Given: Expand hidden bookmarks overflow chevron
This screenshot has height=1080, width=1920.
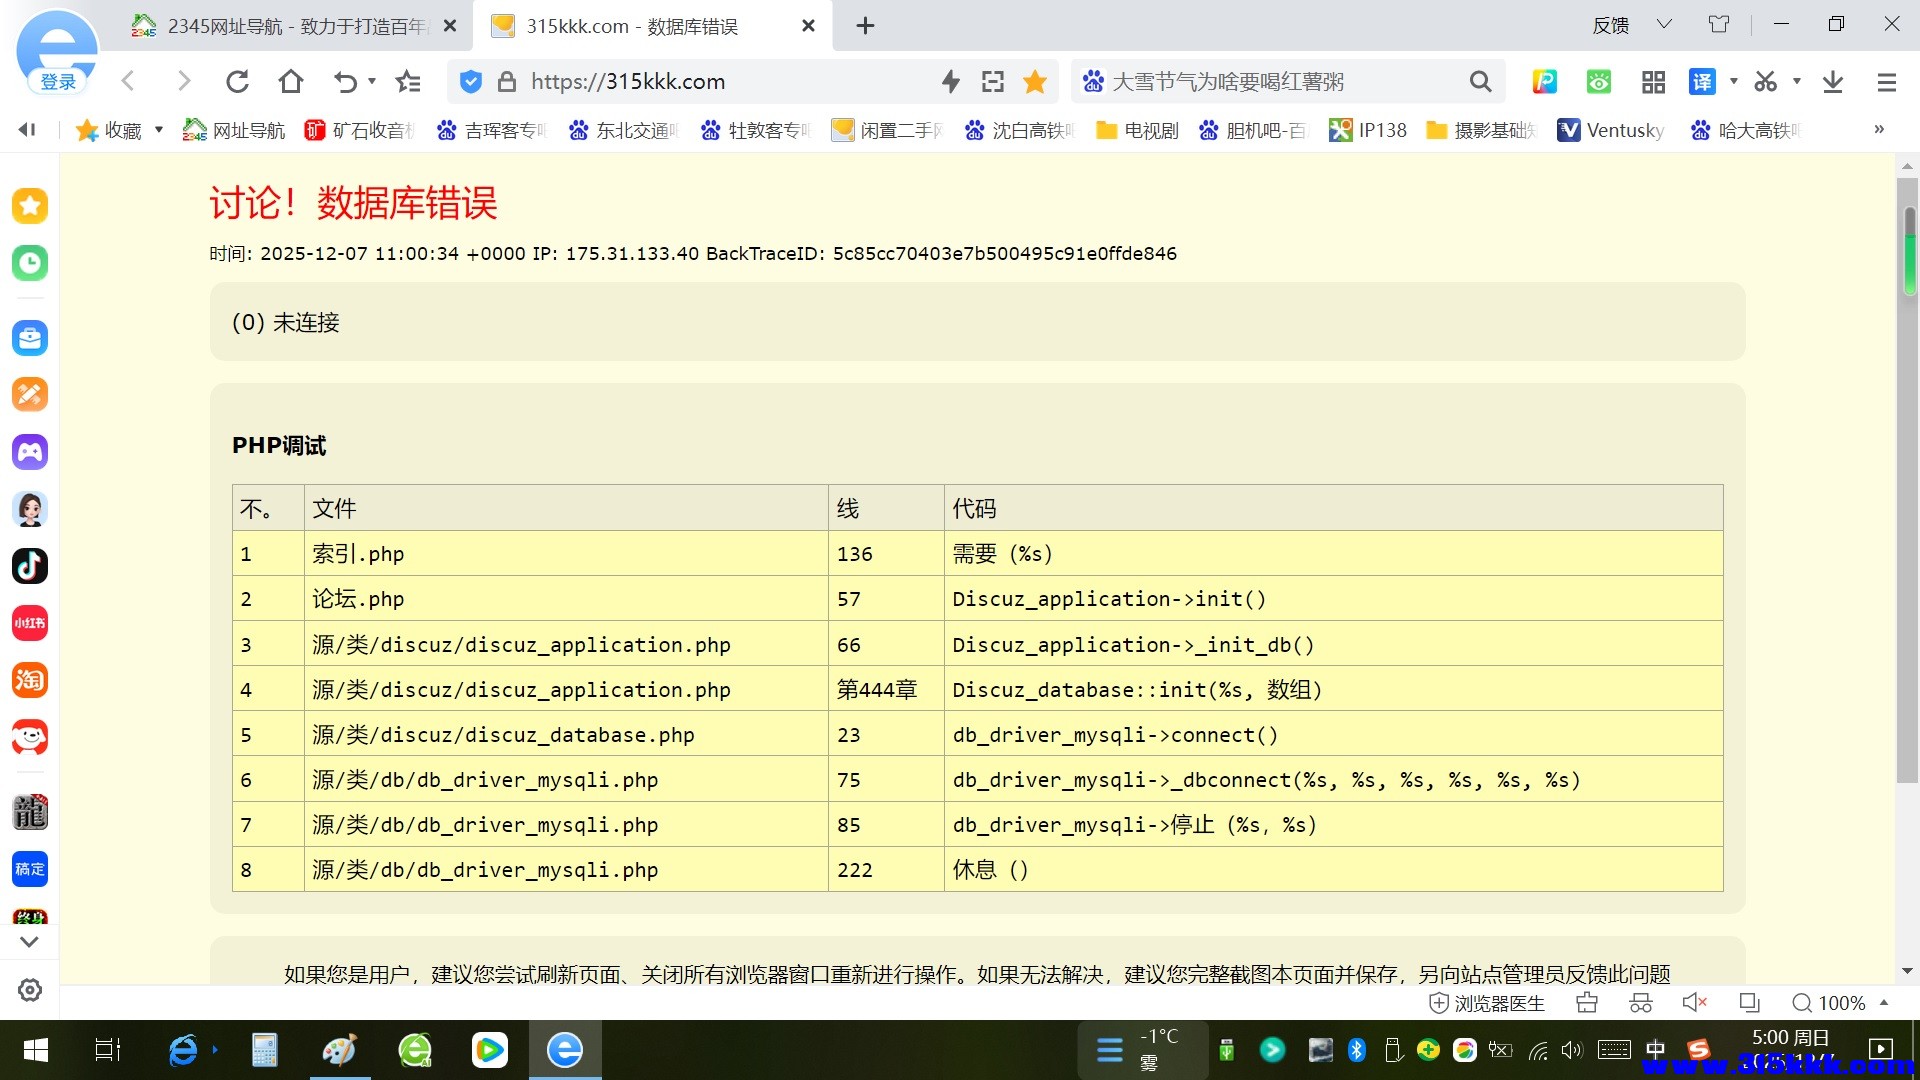Looking at the screenshot, I should point(1879,130).
